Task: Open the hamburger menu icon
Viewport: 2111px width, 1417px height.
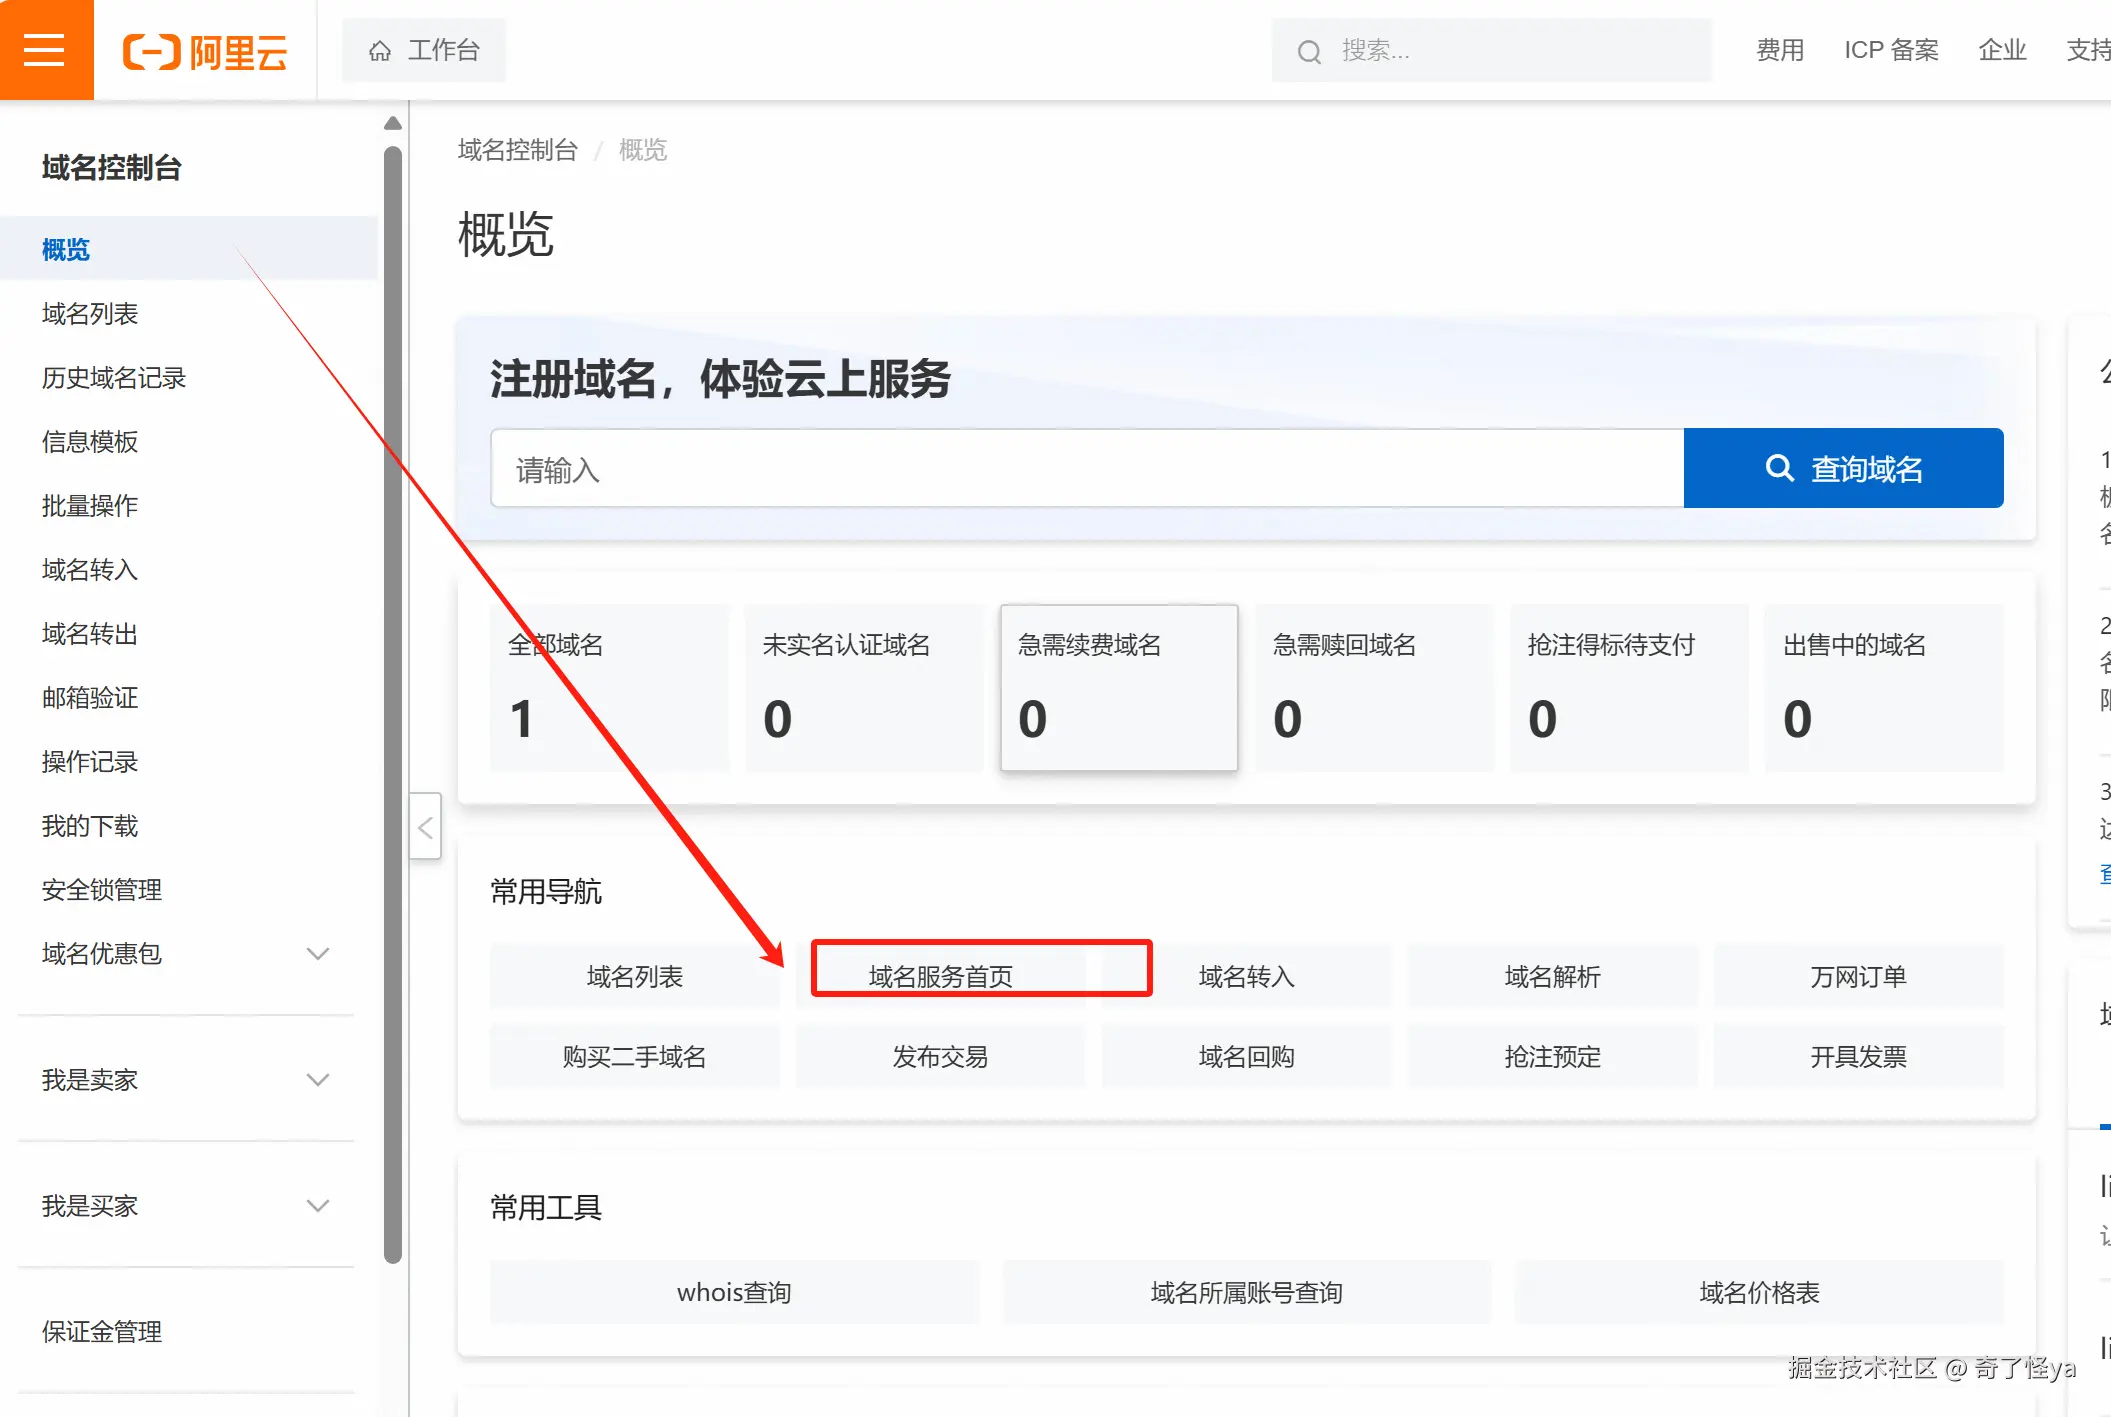Action: pos(45,50)
